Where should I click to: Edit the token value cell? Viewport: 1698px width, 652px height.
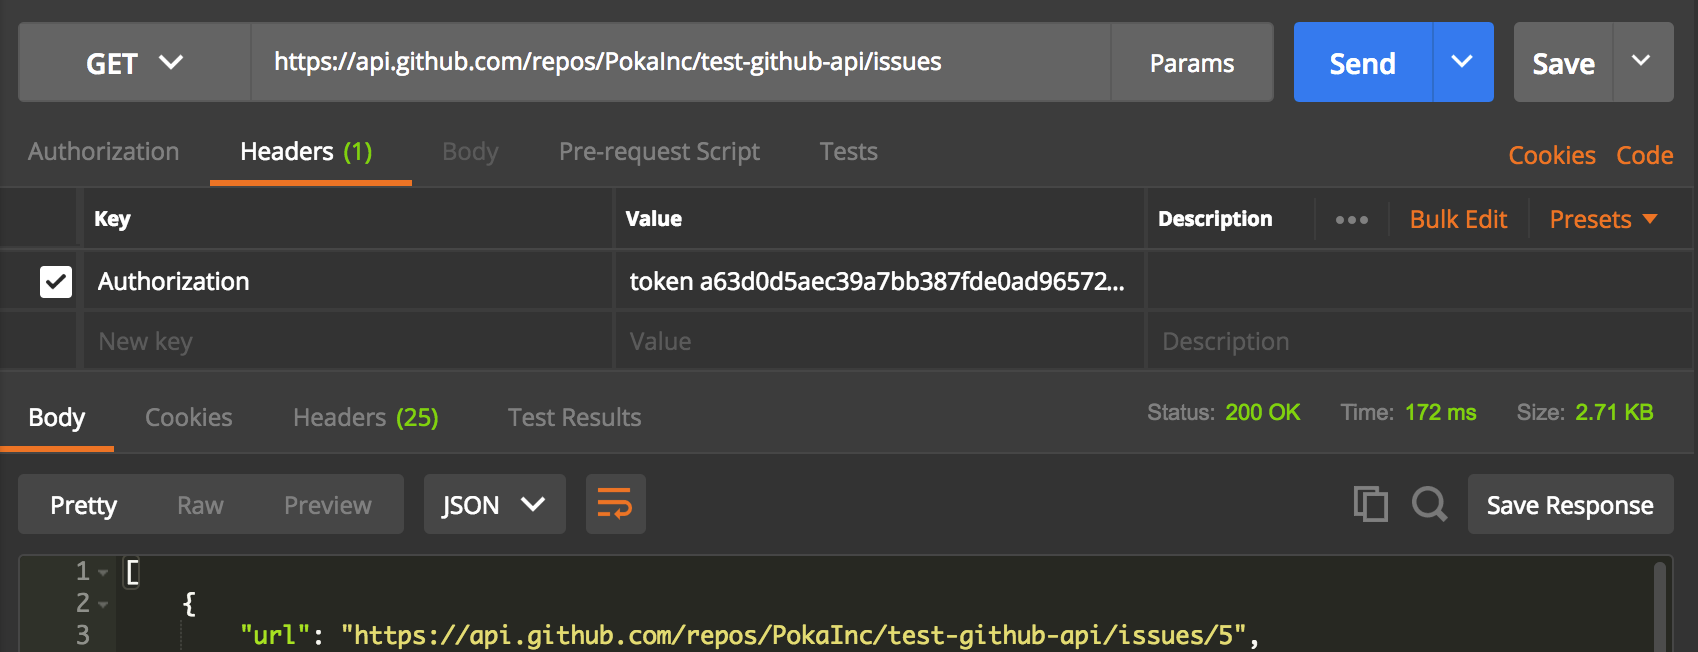[878, 282]
